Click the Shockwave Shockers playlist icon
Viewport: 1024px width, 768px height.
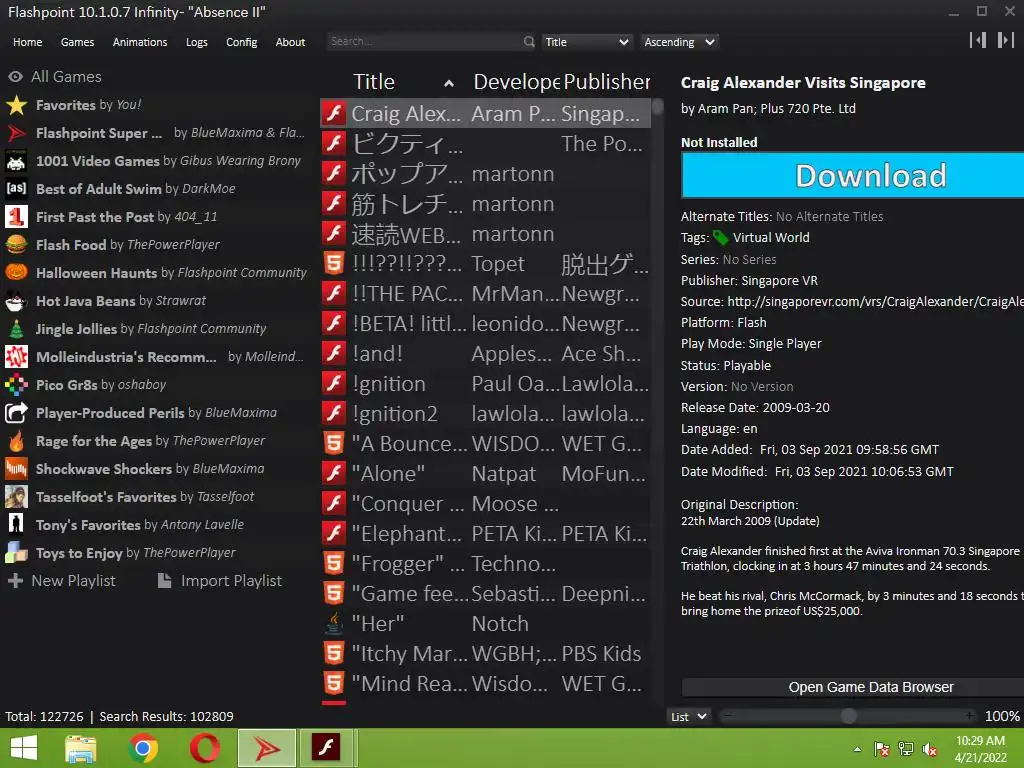click(x=16, y=469)
